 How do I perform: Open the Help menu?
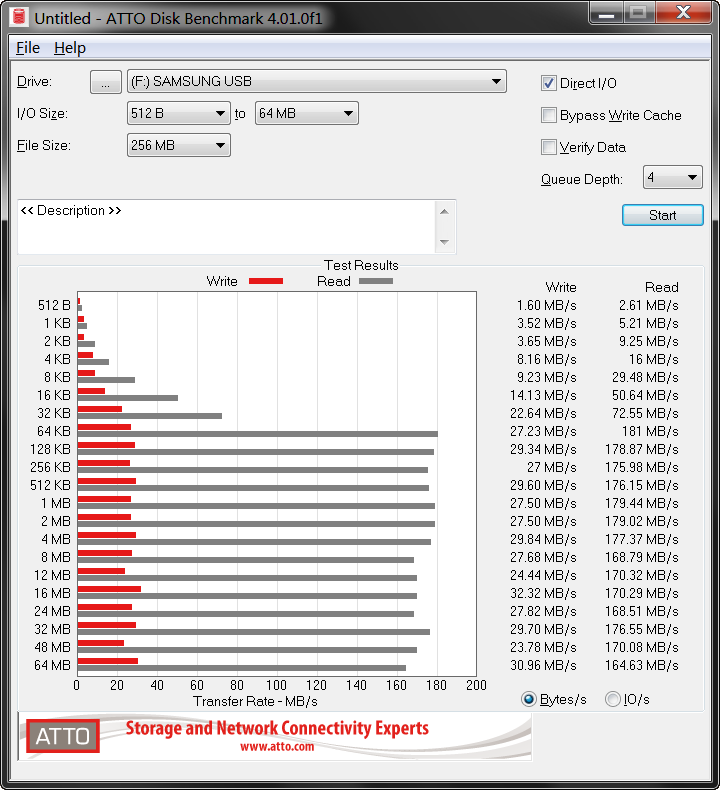(70, 48)
